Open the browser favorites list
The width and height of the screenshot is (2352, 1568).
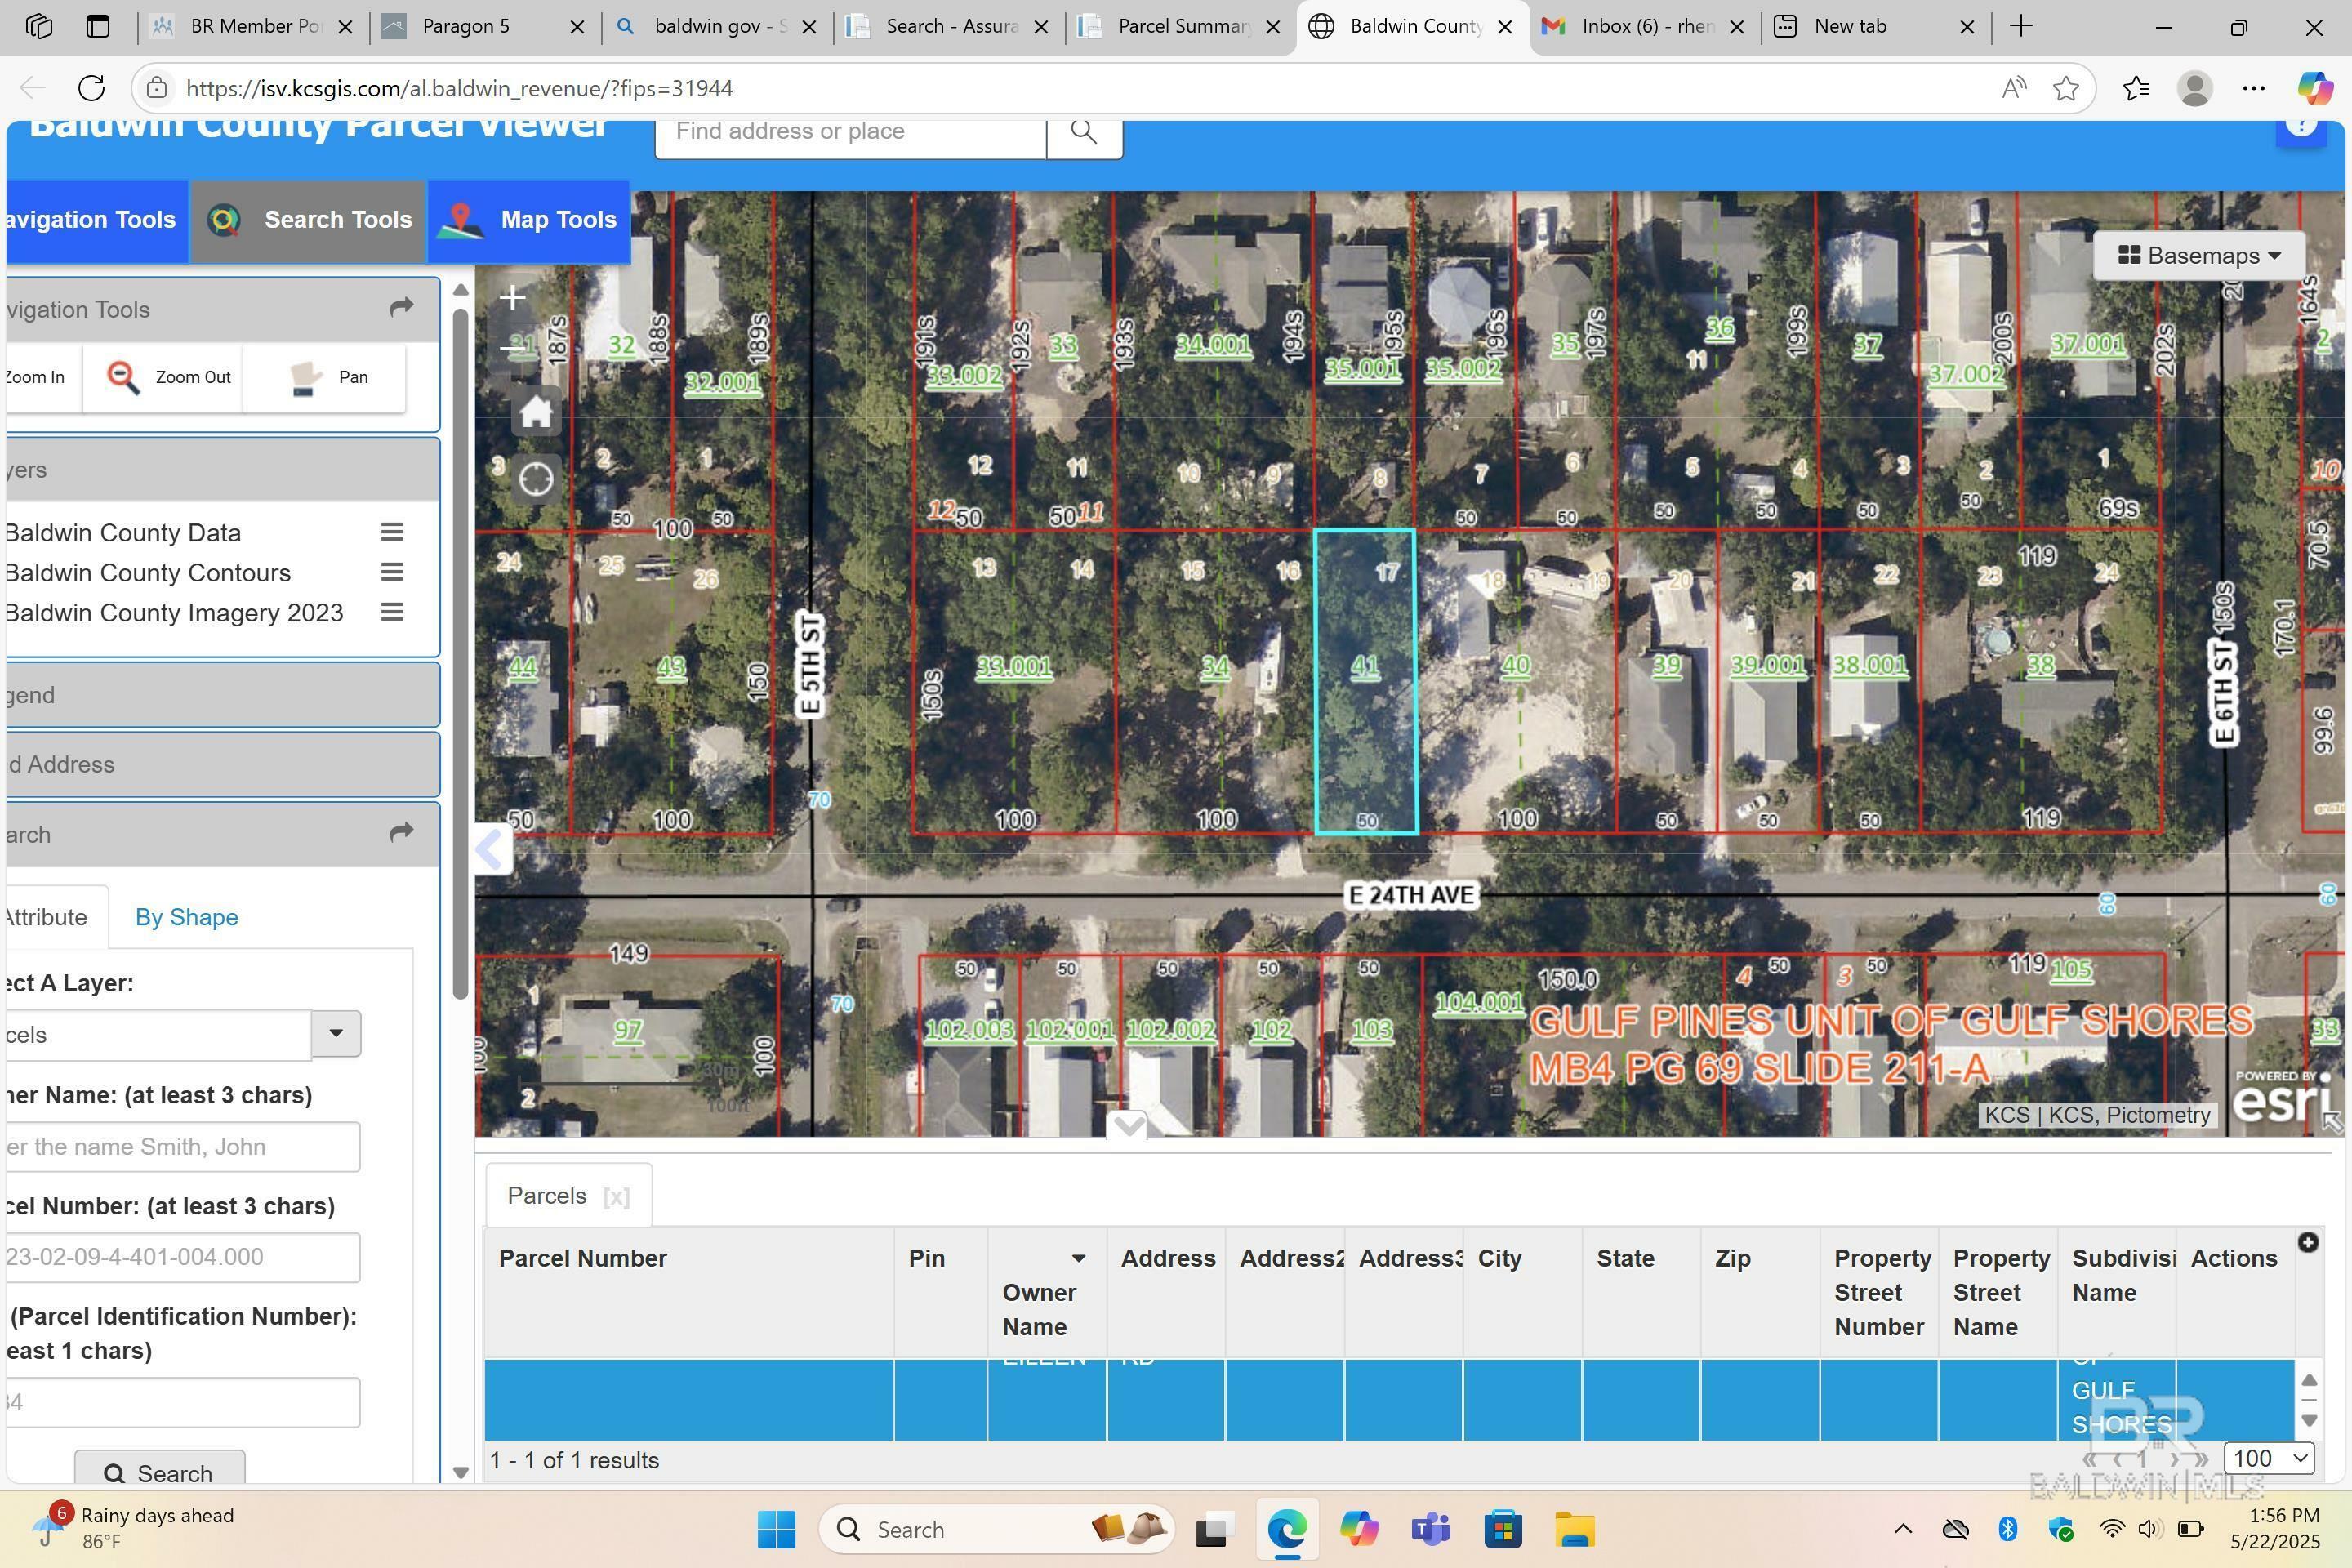pyautogui.click(x=2136, y=88)
